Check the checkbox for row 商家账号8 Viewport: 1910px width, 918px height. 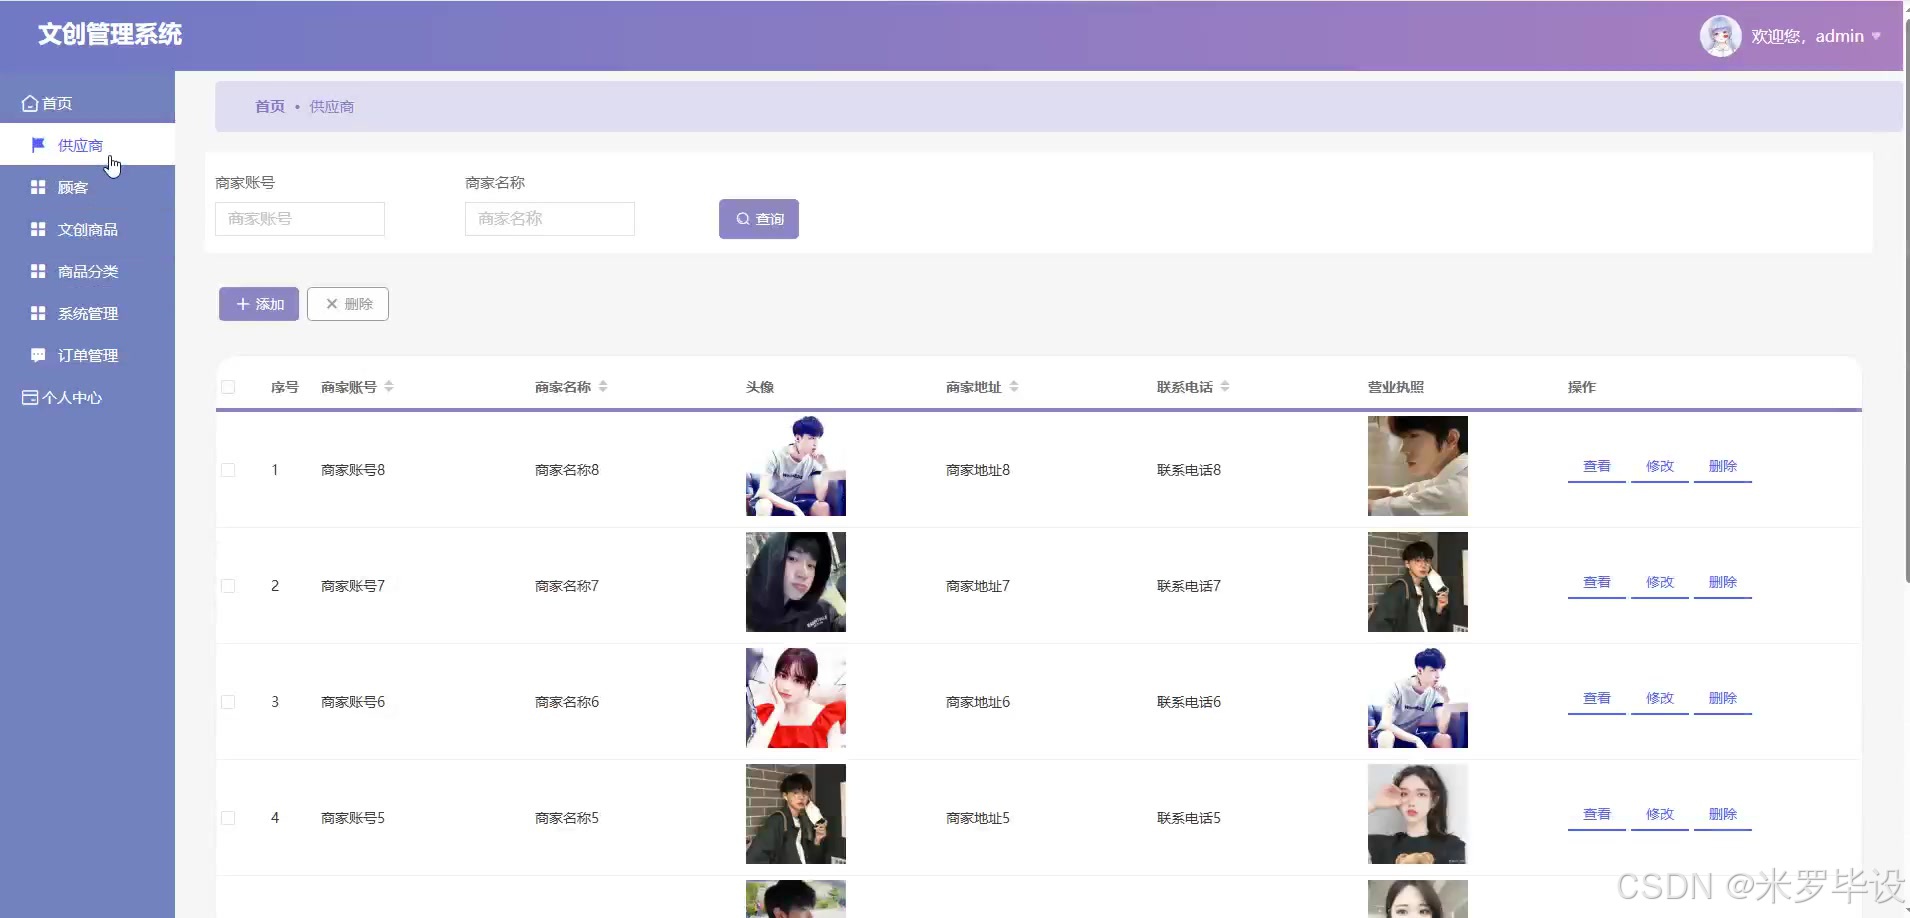(x=228, y=470)
